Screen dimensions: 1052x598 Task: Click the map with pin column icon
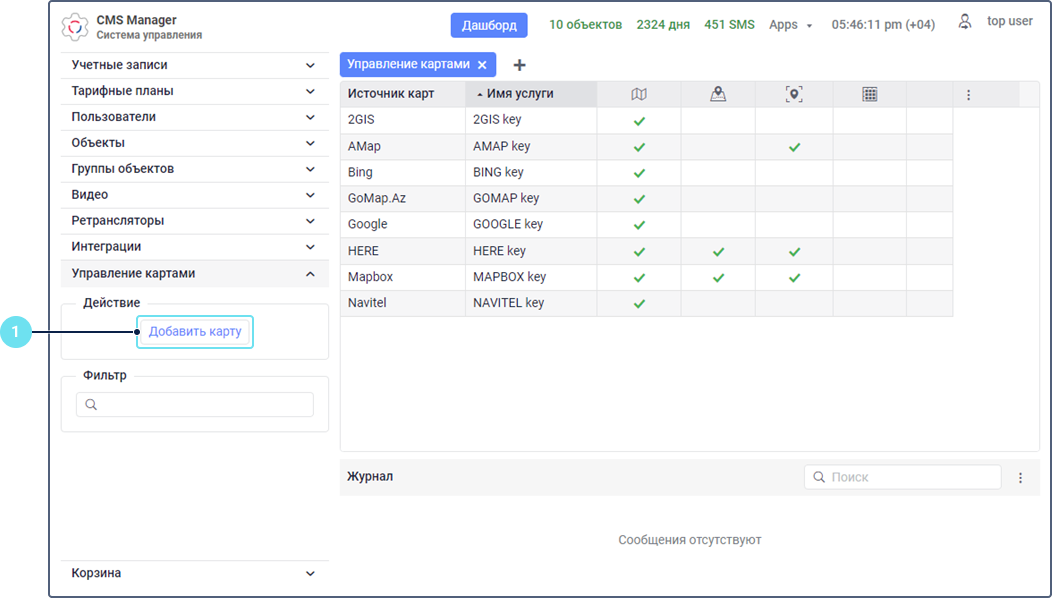(717, 94)
